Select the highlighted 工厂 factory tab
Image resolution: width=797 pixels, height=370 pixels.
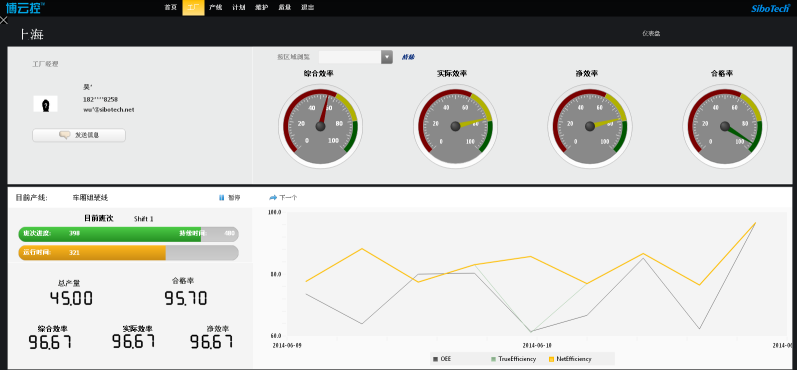193,7
